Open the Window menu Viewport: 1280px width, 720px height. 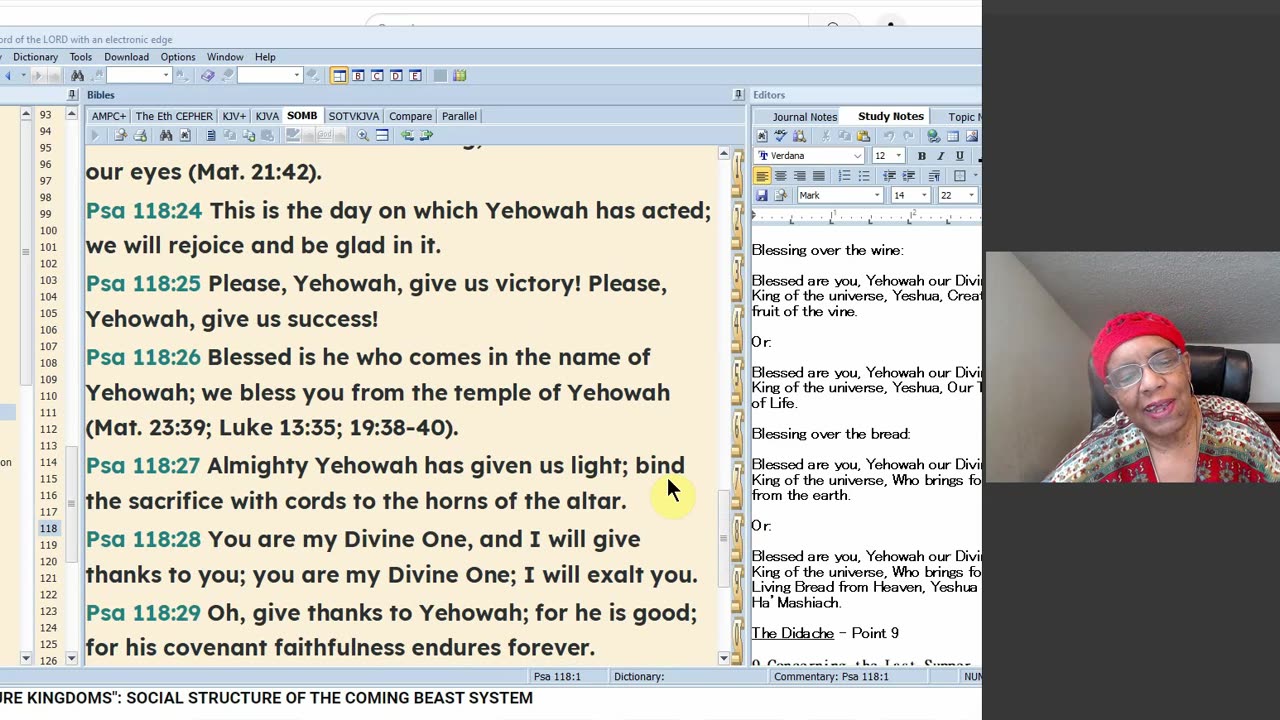click(x=225, y=57)
